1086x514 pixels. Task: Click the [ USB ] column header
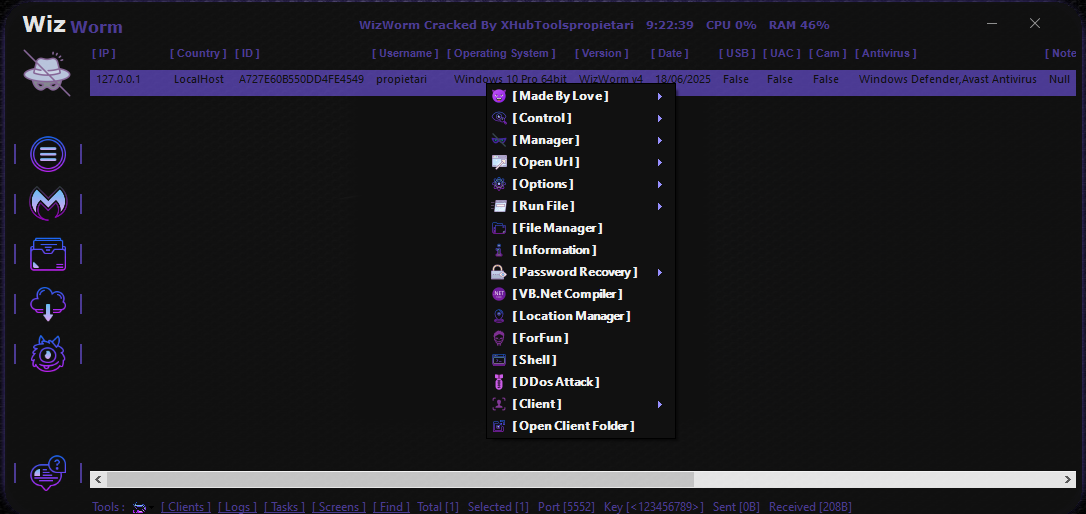737,53
